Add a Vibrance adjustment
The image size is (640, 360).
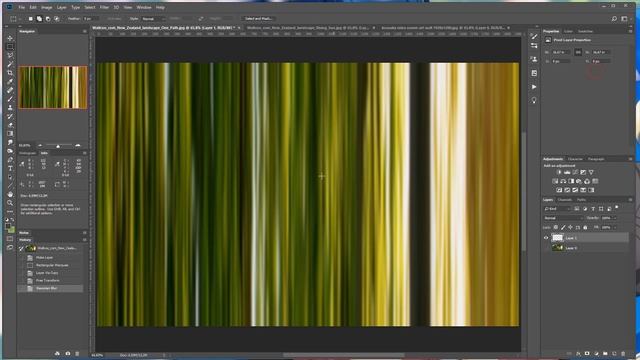coord(591,172)
